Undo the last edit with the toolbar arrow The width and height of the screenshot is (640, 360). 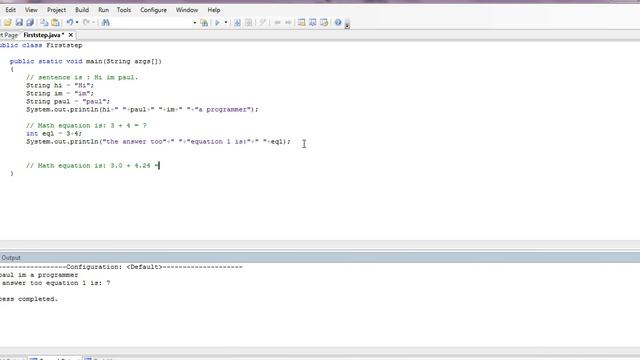[70, 22]
